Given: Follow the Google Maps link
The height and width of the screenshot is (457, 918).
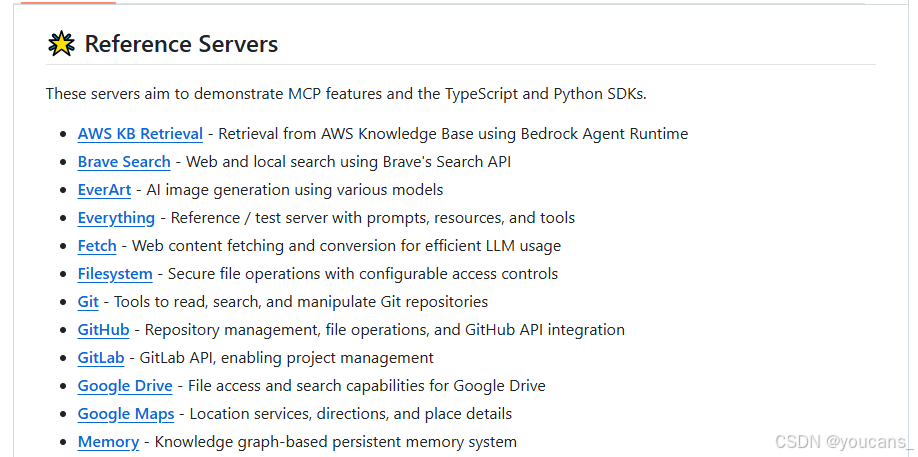Looking at the screenshot, I should tap(126, 414).
